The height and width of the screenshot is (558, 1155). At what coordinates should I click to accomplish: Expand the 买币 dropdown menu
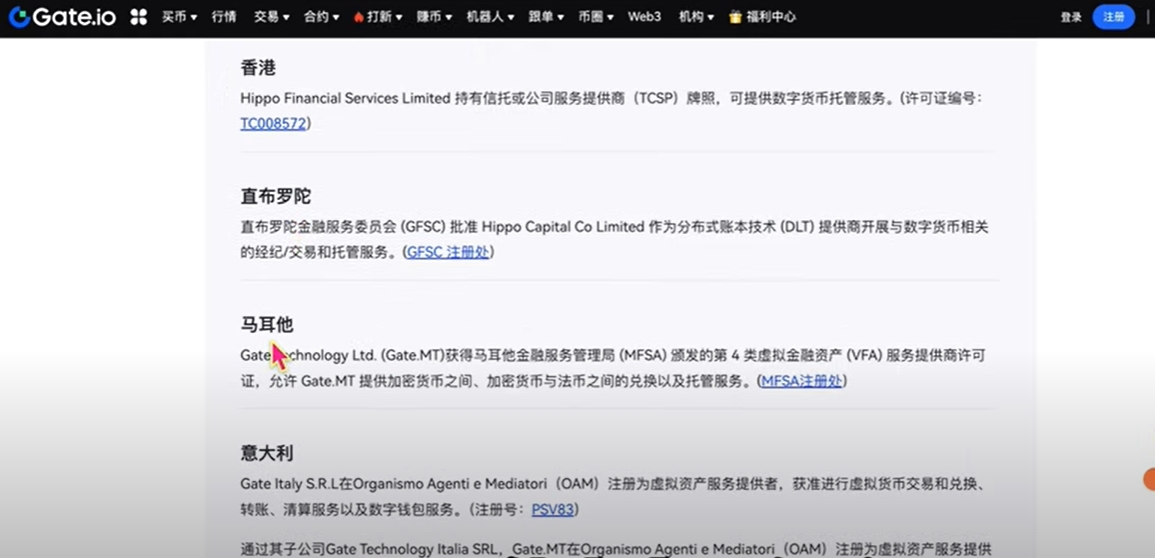179,17
